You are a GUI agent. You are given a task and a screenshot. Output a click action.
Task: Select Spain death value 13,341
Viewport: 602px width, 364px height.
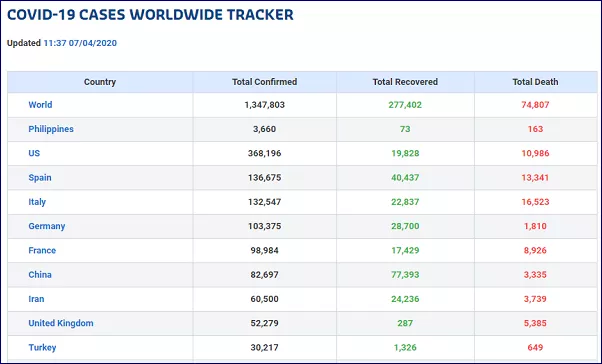click(535, 177)
